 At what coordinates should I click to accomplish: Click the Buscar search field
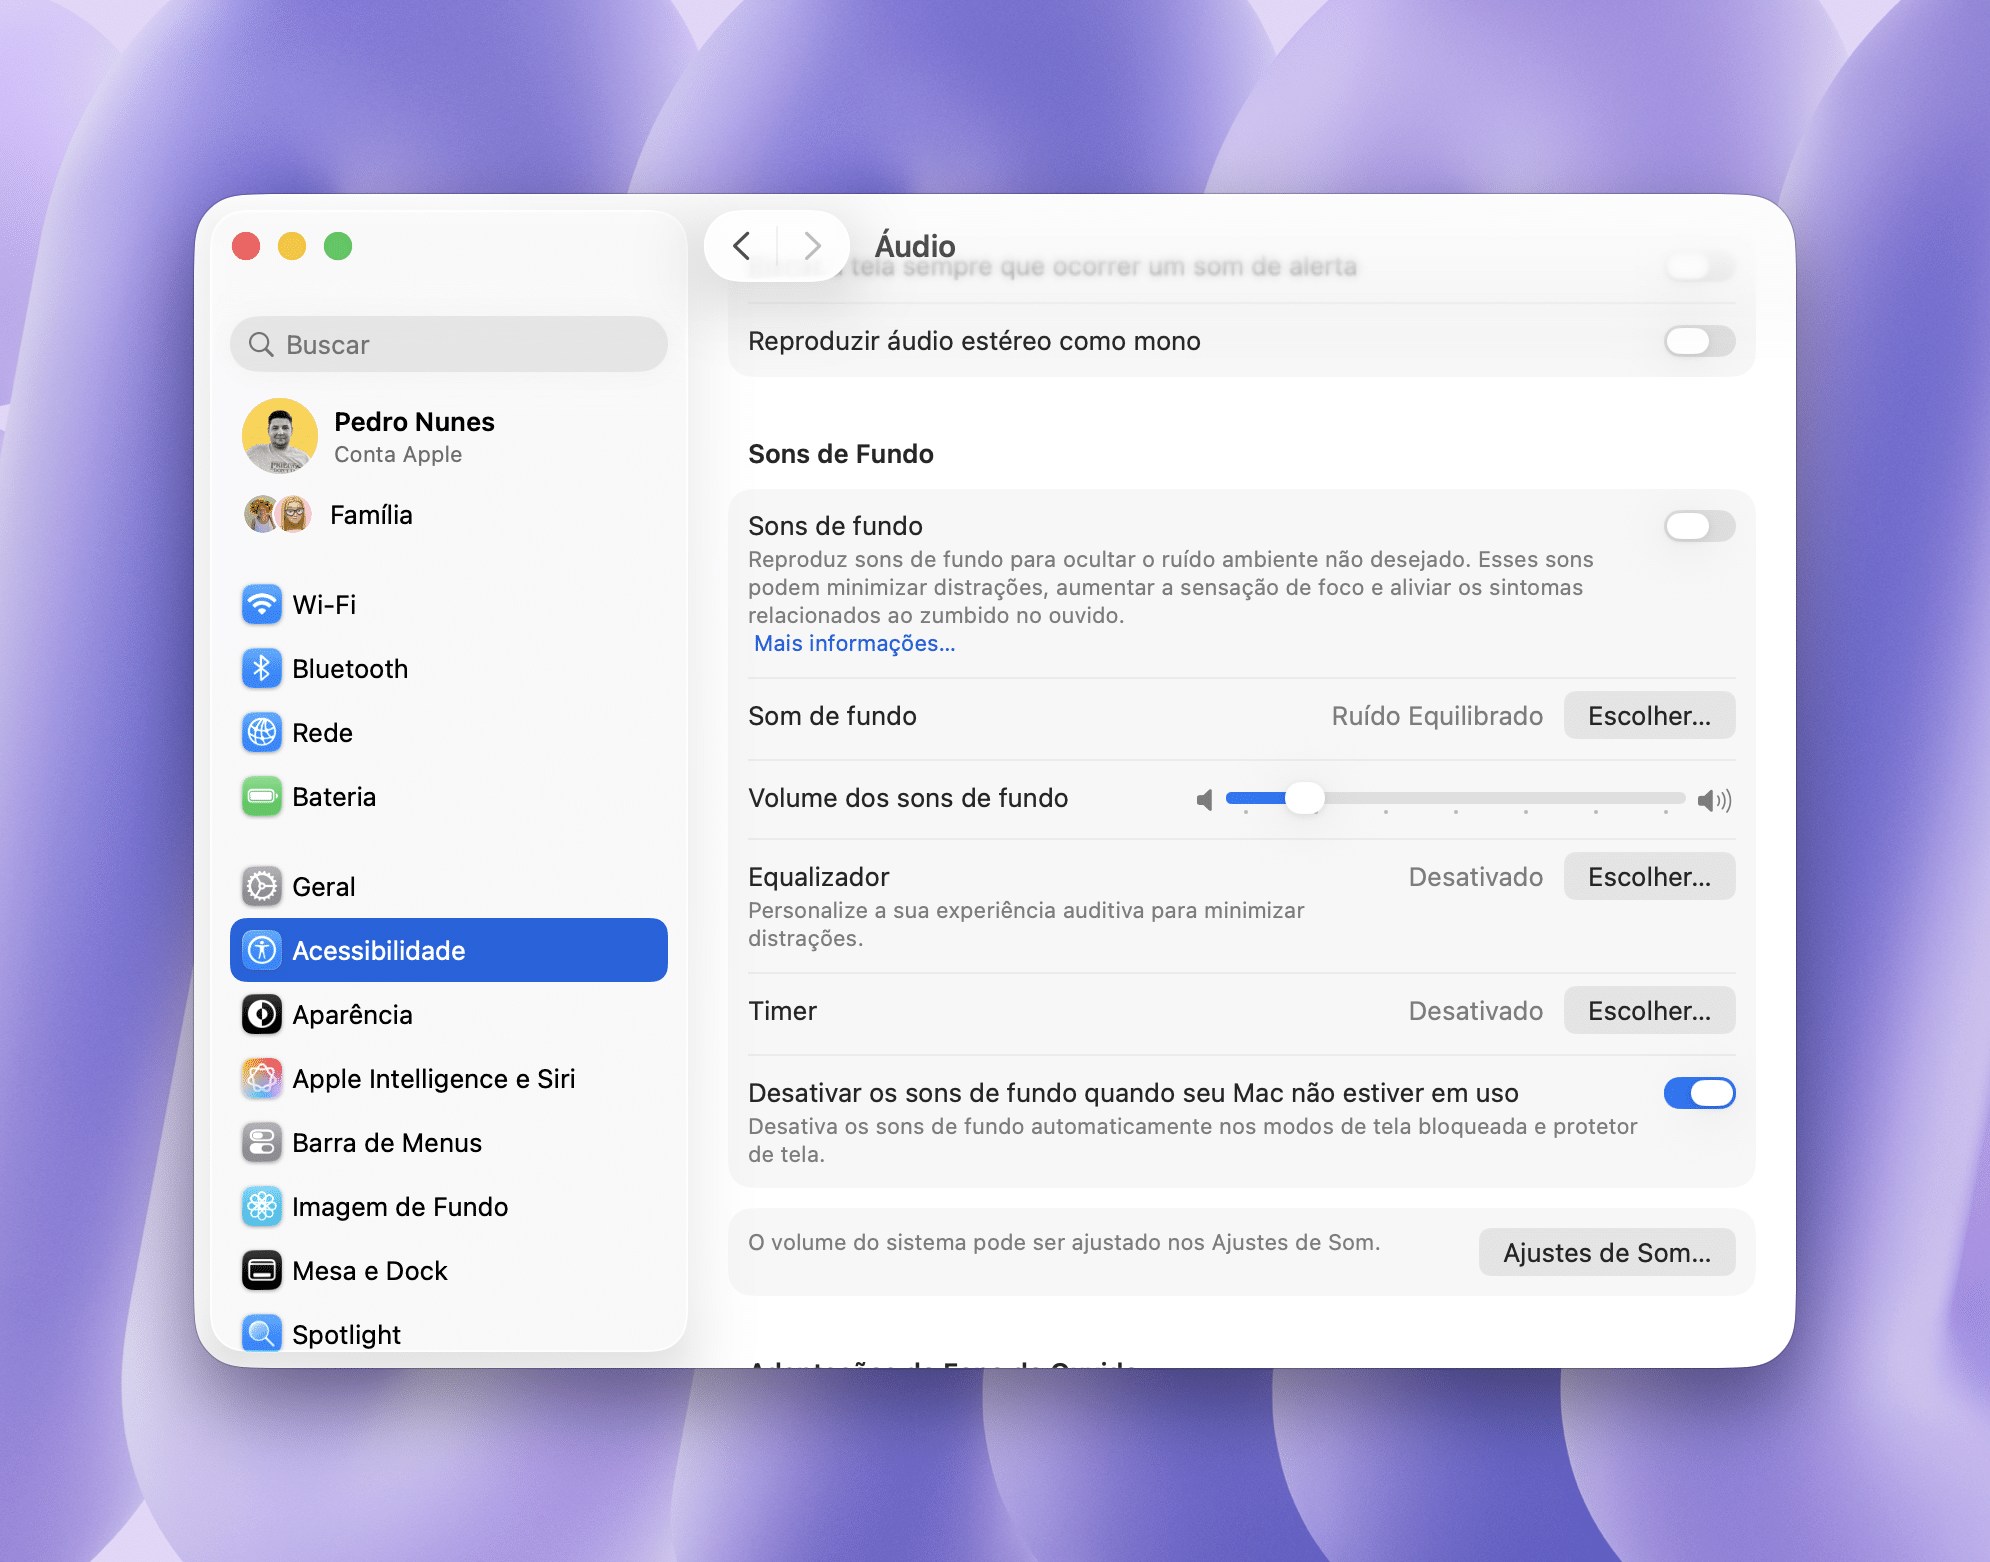[x=449, y=345]
